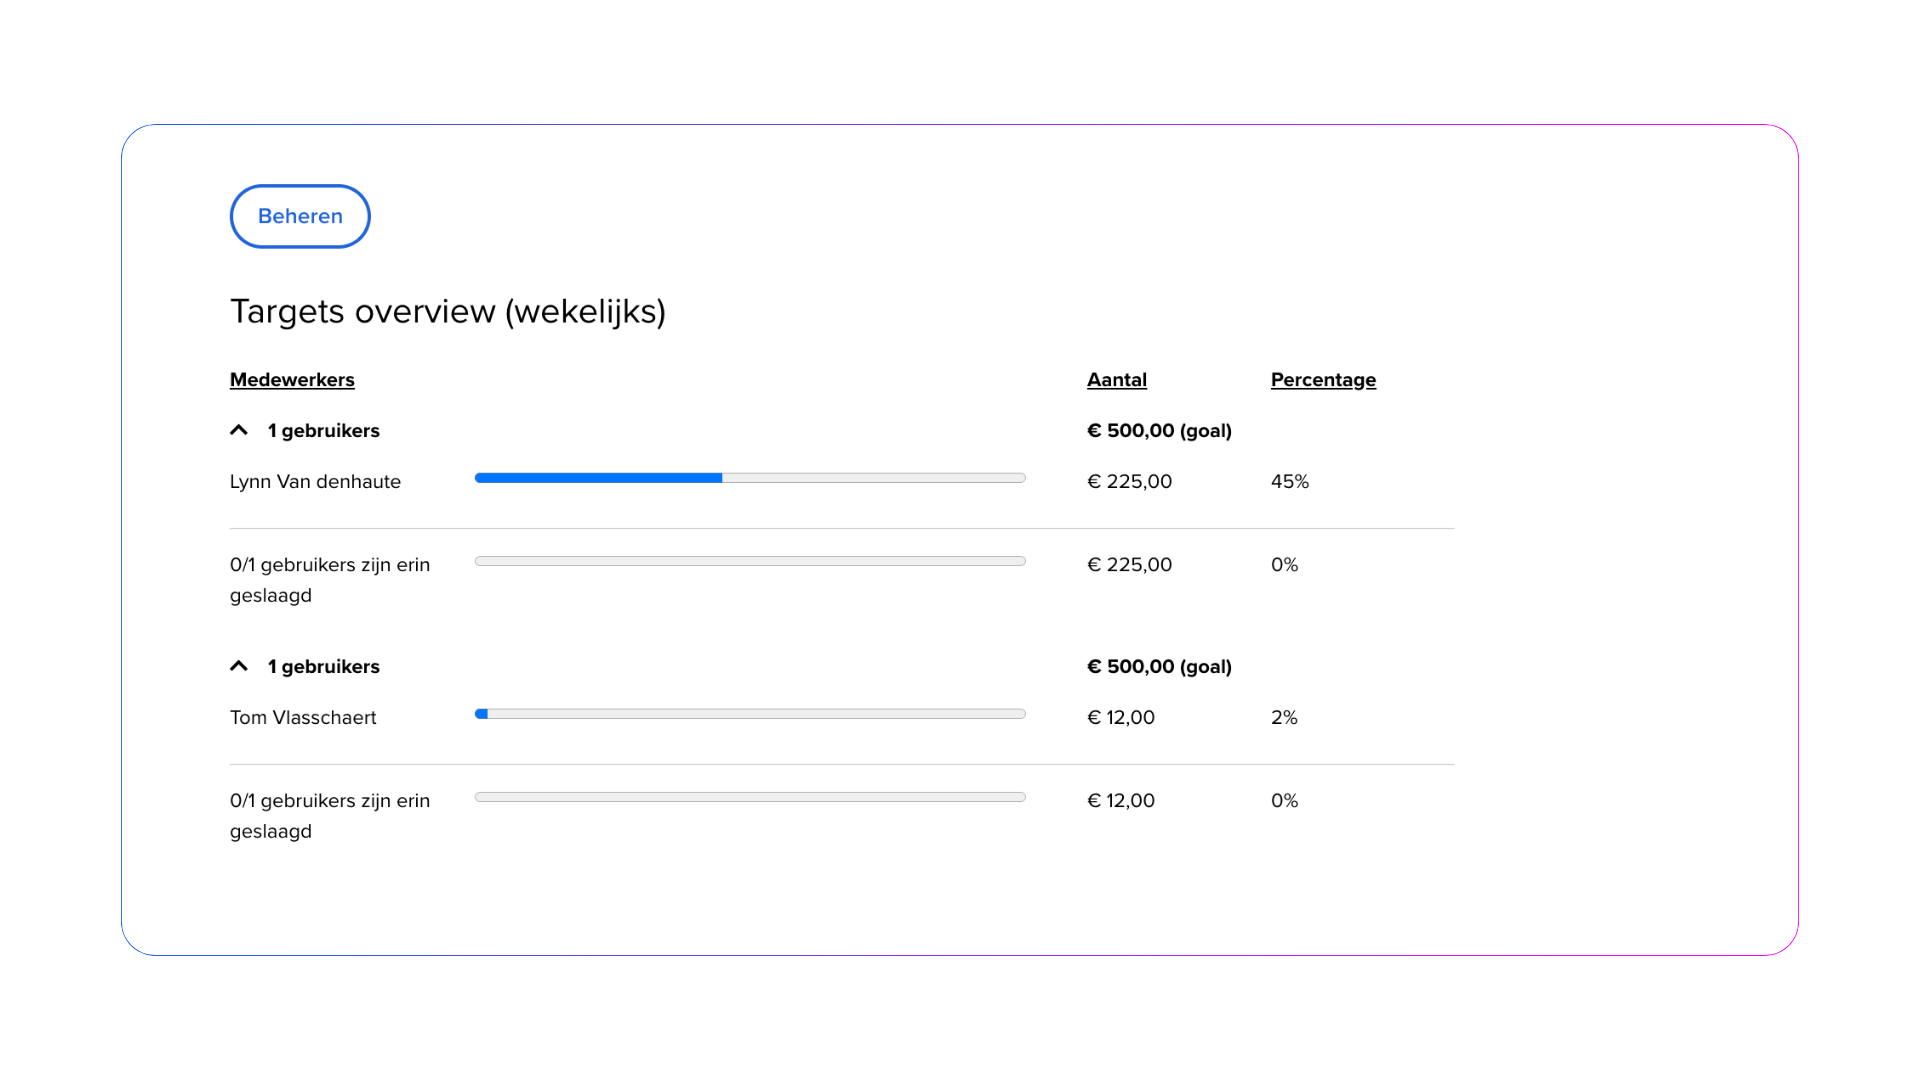Click the empty progress bar under Lynn's group
This screenshot has width=1920, height=1080.
(750, 561)
